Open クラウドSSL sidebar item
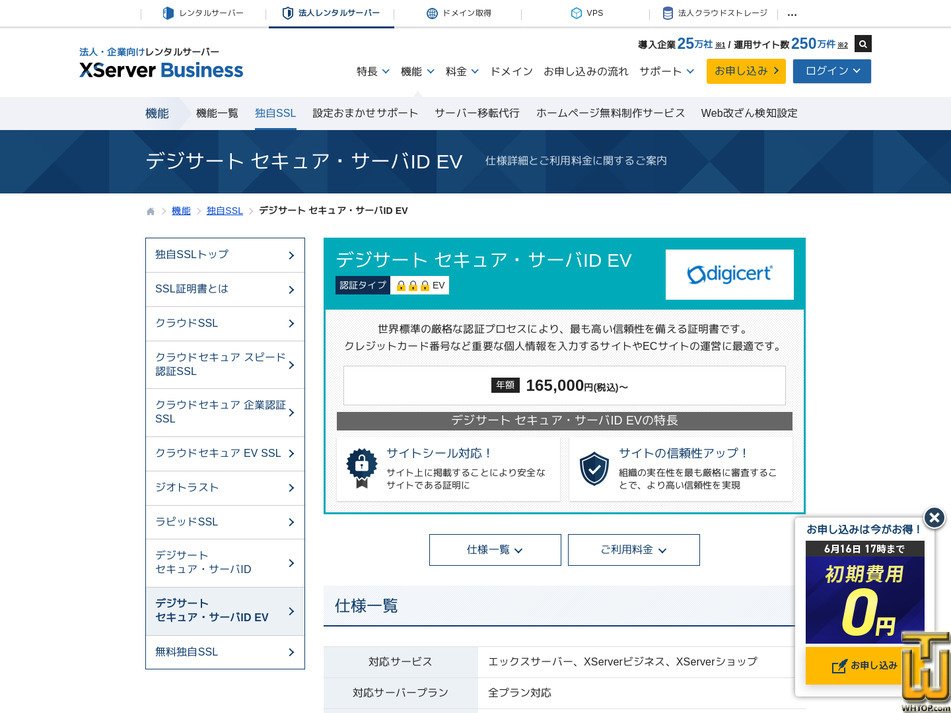The height and width of the screenshot is (713, 951). (x=225, y=324)
